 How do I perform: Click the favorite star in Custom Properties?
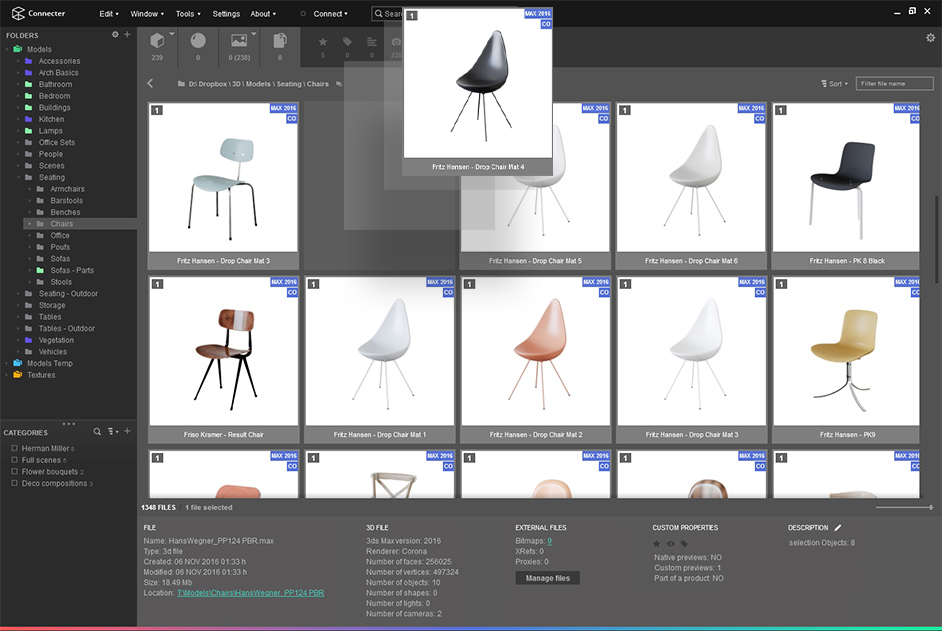657,544
